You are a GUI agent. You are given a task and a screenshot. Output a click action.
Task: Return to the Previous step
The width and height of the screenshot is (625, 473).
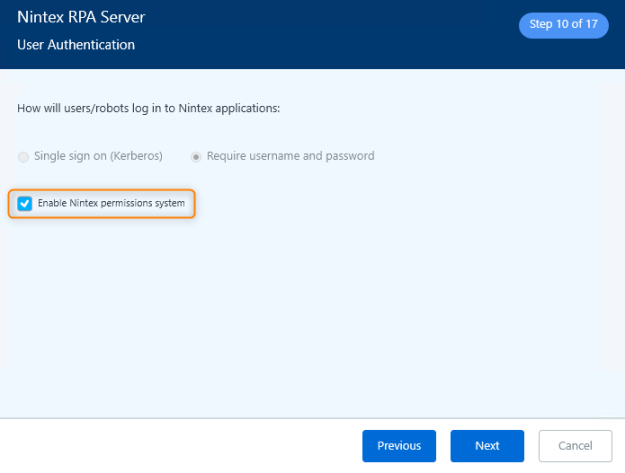pos(399,446)
